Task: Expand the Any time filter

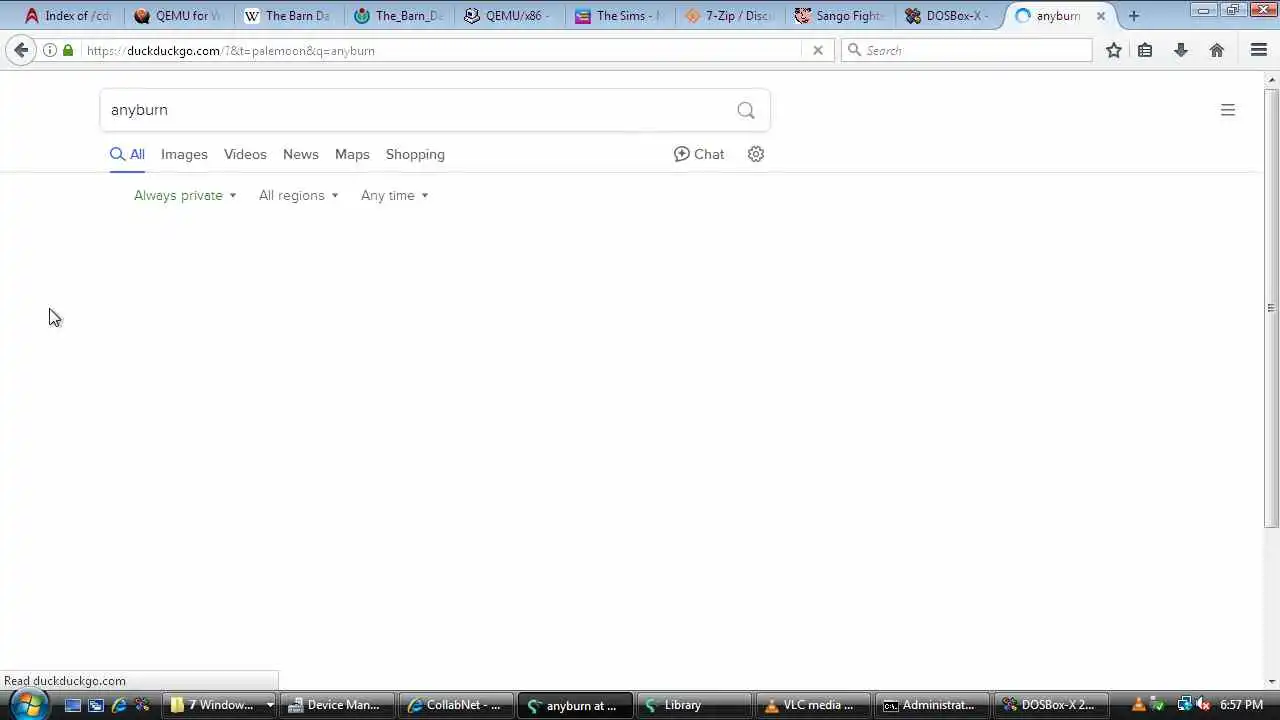Action: point(394,195)
